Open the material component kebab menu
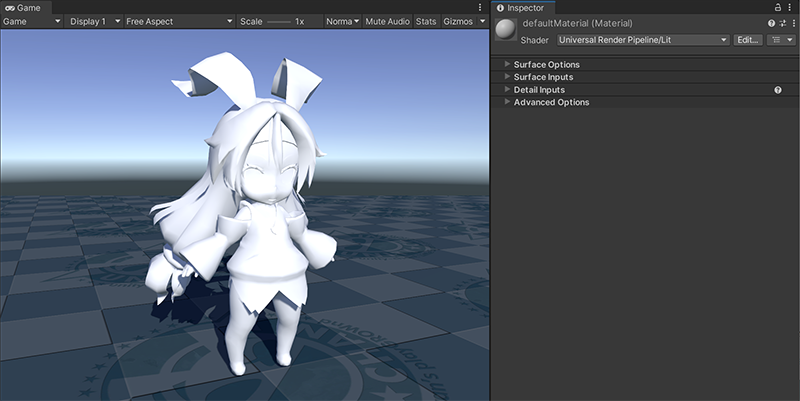Viewport: 800px width, 401px height. (x=794, y=23)
